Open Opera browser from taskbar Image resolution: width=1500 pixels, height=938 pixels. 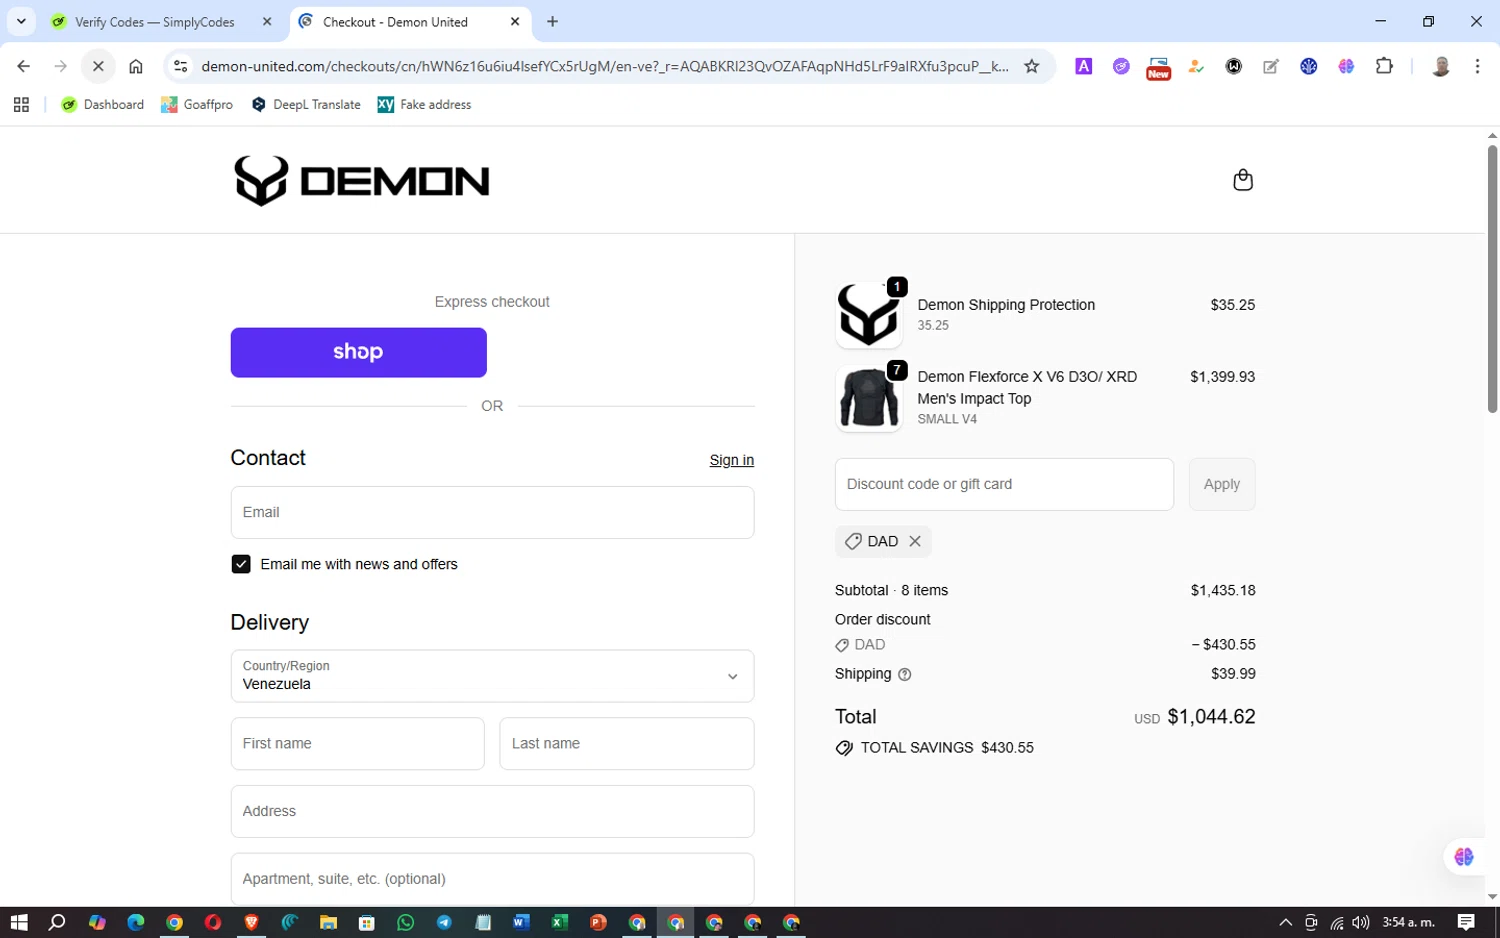(x=212, y=922)
